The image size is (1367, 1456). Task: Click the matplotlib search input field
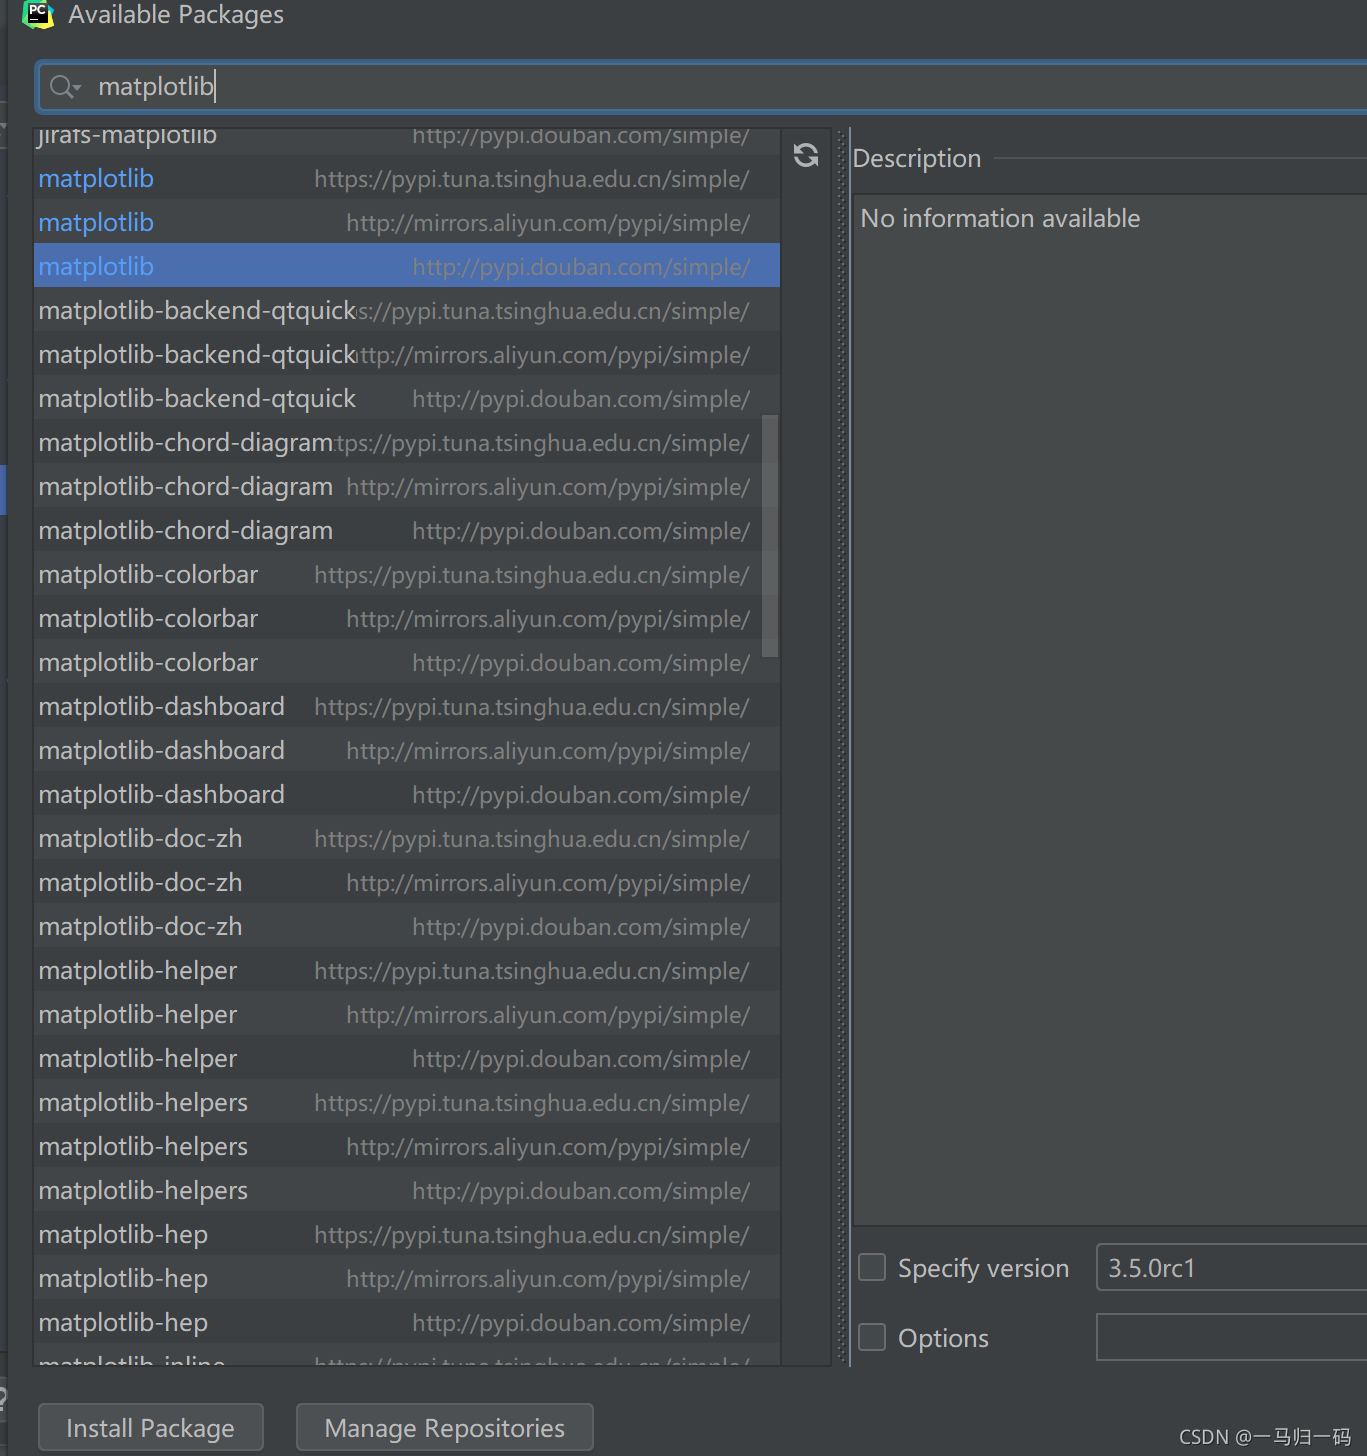[x=702, y=87]
